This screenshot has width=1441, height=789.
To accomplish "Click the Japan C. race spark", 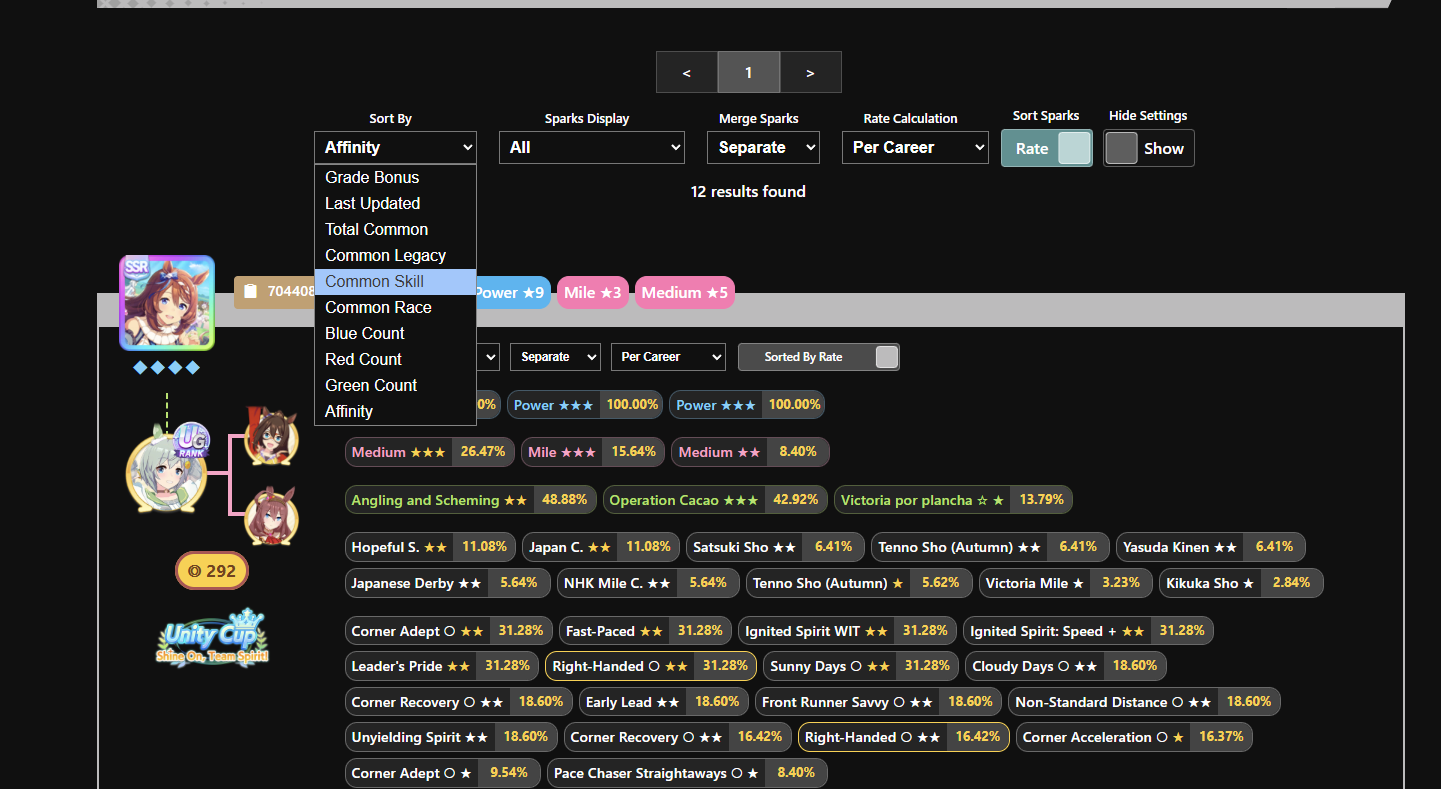I will (x=601, y=547).
